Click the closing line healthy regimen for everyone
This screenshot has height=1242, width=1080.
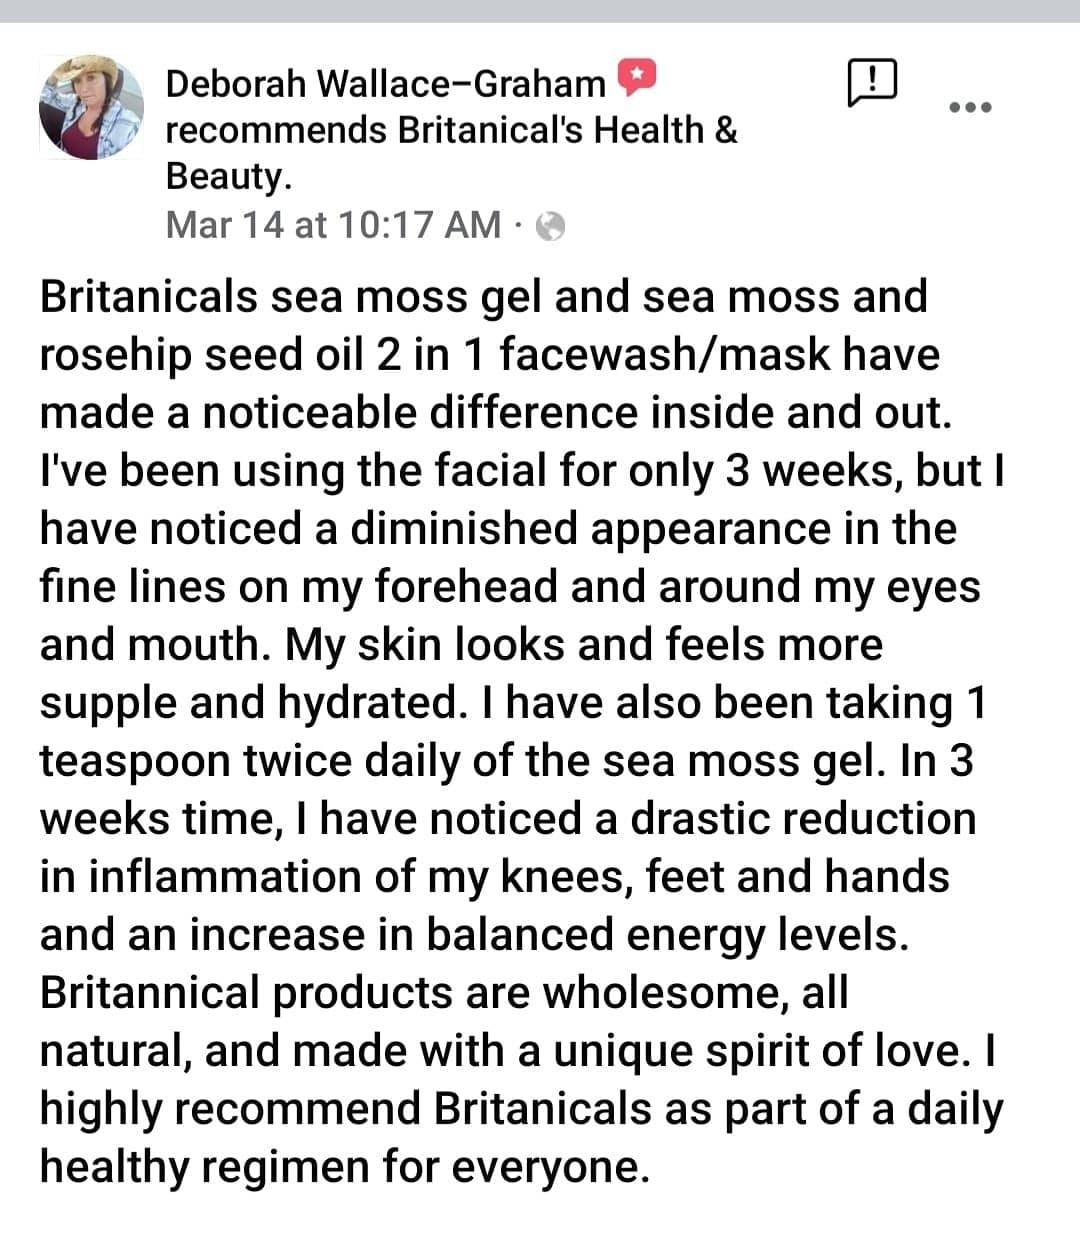tap(345, 1167)
